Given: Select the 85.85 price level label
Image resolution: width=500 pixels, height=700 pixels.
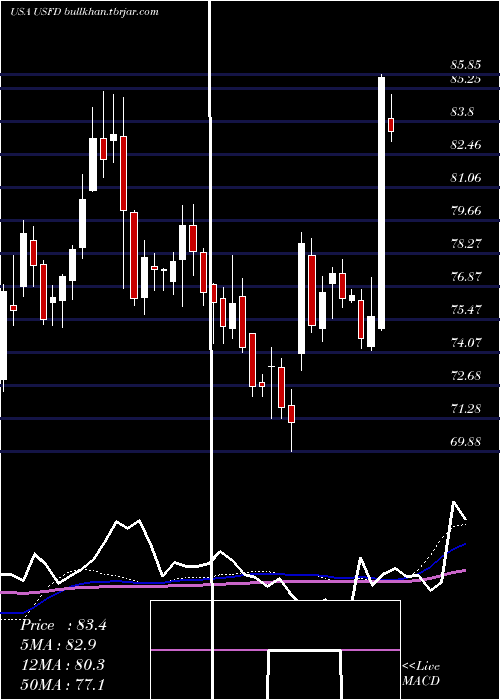Looking at the screenshot, I should [466, 65].
